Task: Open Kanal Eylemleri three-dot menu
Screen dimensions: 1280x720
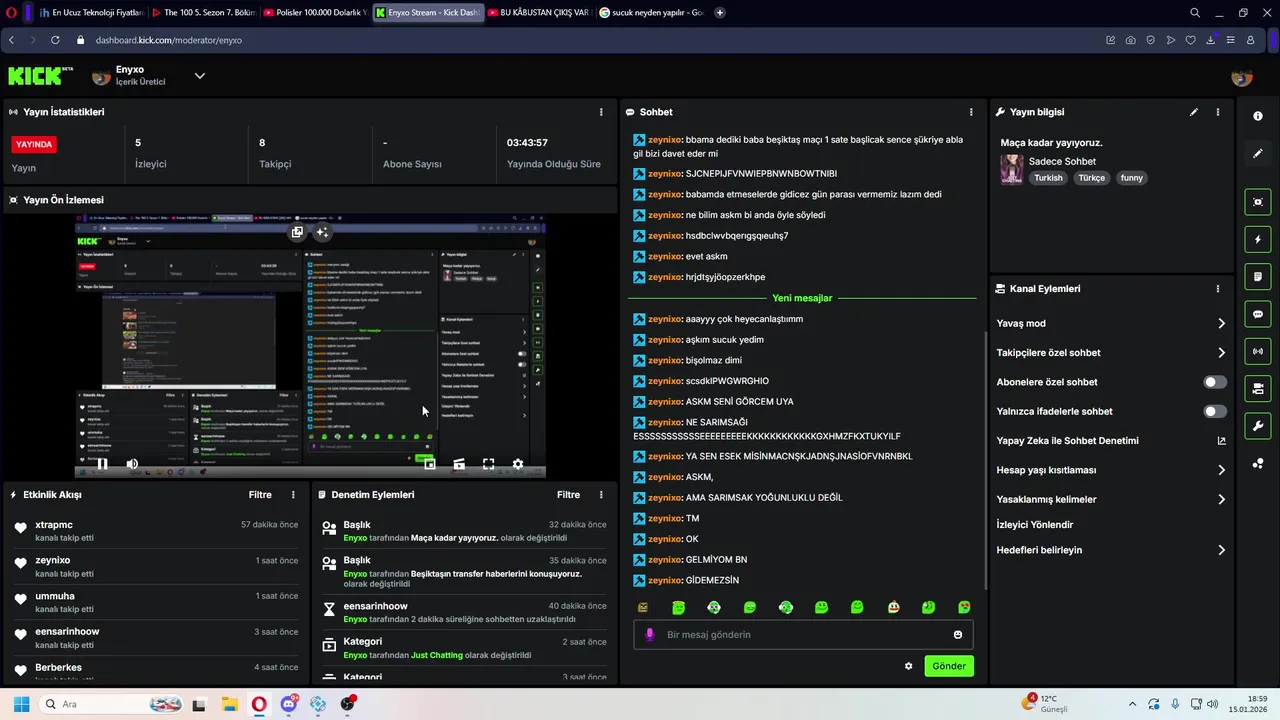Action: coord(1218,289)
